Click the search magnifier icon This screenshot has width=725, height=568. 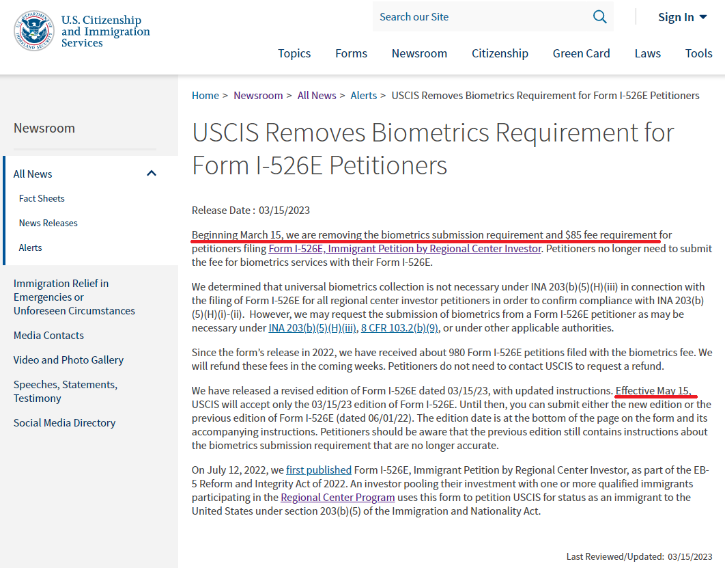(x=599, y=17)
